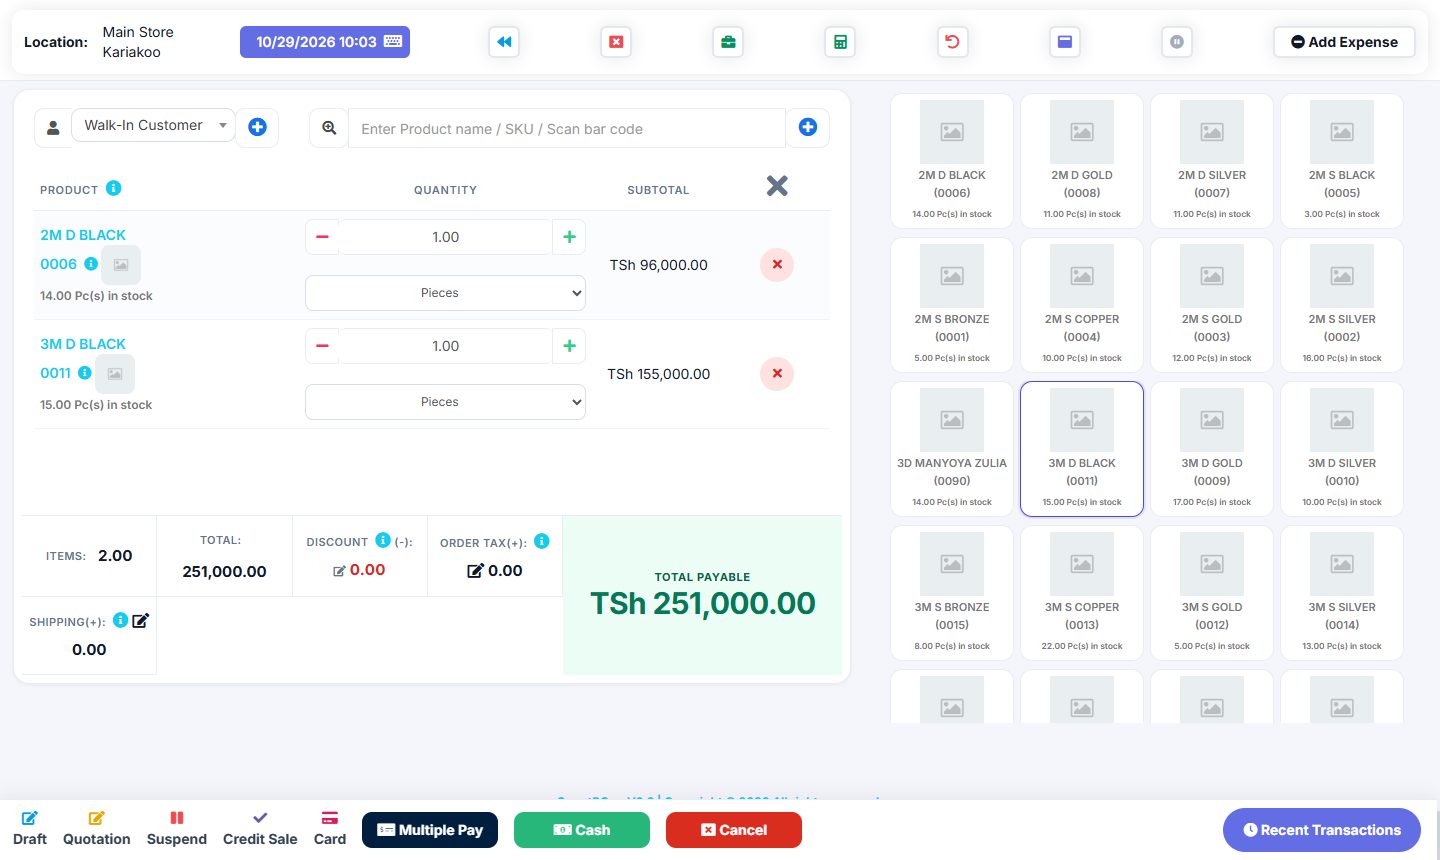Increase 2M D BLACK quantity with plus
The height and width of the screenshot is (860, 1440).
(569, 237)
